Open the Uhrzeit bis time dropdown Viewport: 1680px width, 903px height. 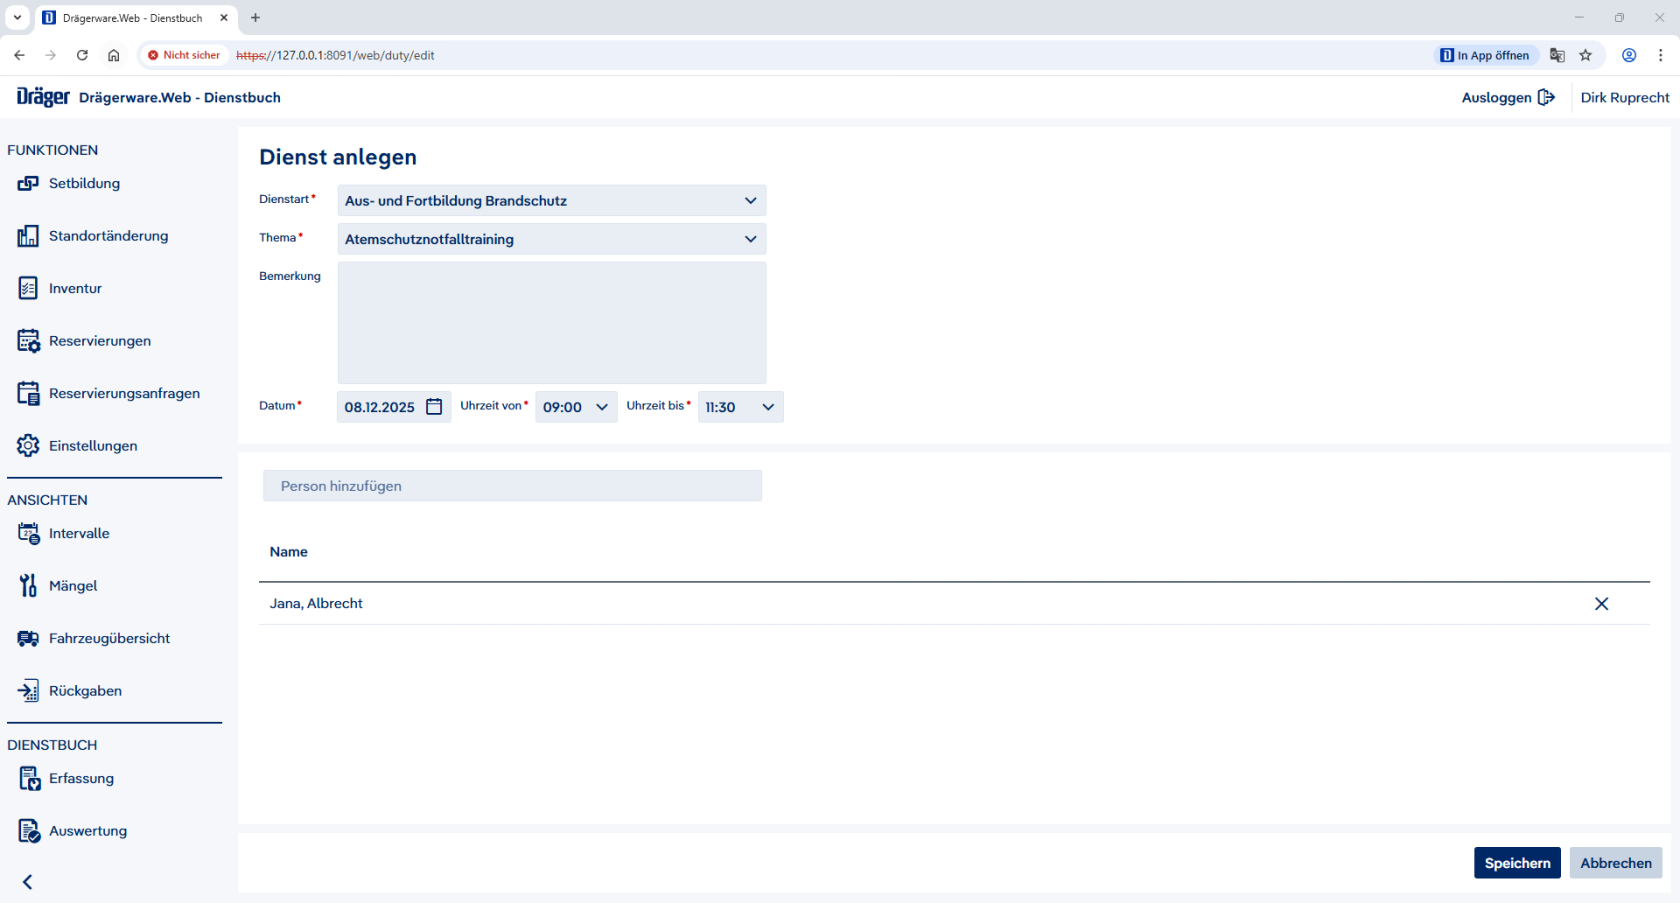point(767,407)
